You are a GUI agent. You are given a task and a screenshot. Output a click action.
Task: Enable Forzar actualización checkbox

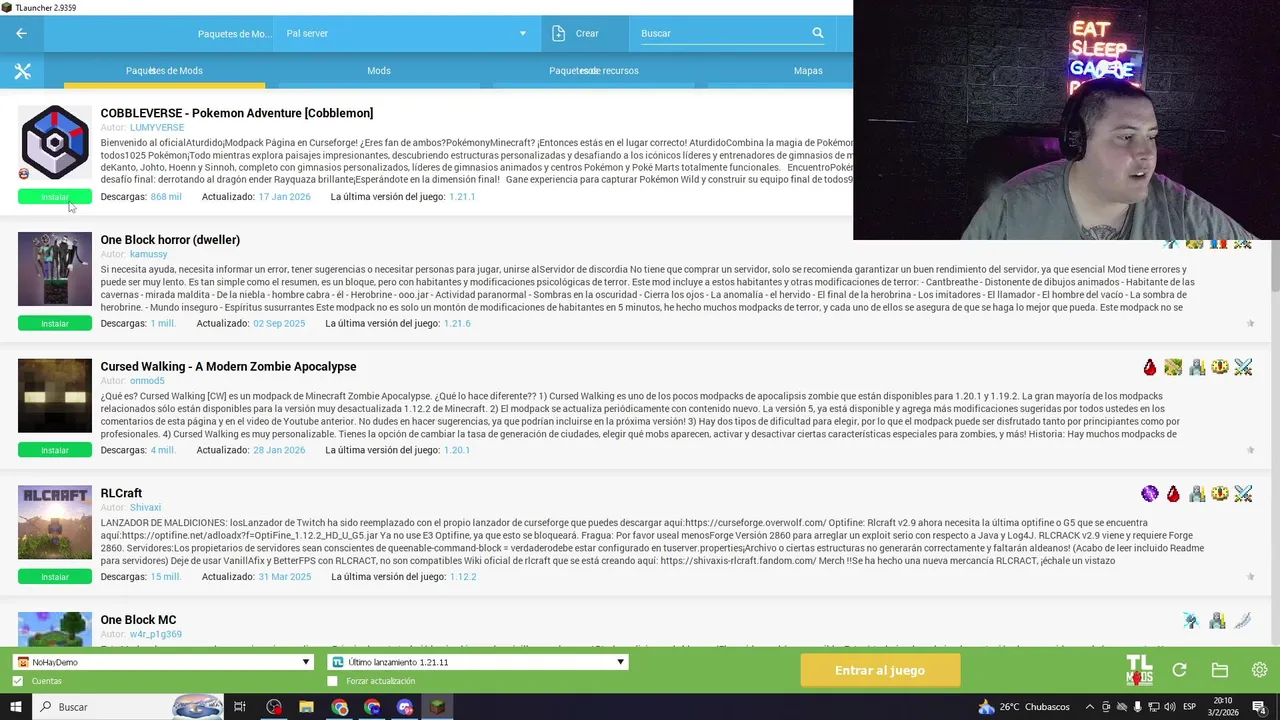[x=333, y=681]
